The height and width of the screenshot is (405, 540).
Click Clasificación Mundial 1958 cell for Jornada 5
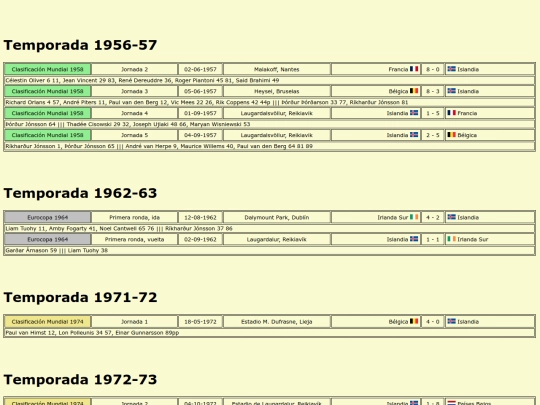pyautogui.click(x=48, y=135)
